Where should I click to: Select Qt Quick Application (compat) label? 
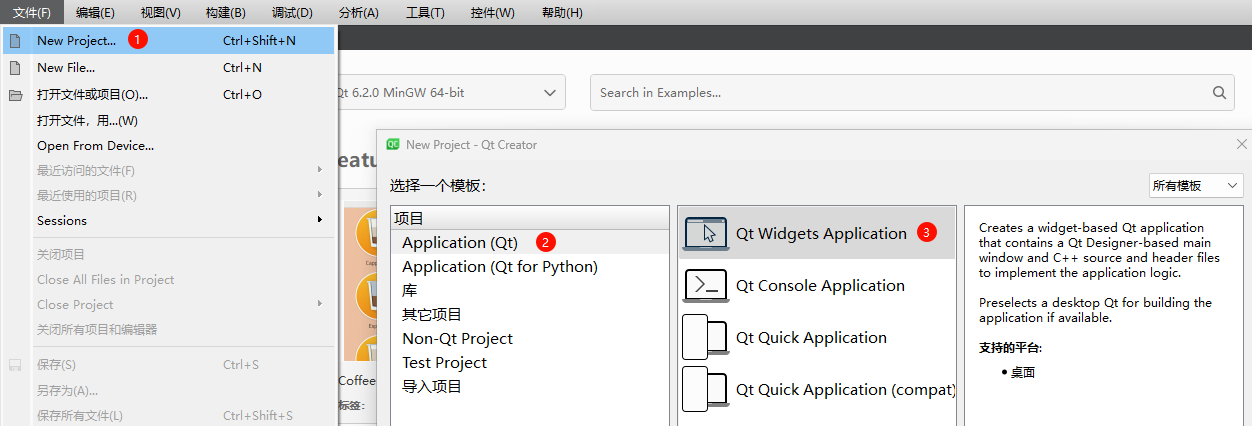[846, 389]
